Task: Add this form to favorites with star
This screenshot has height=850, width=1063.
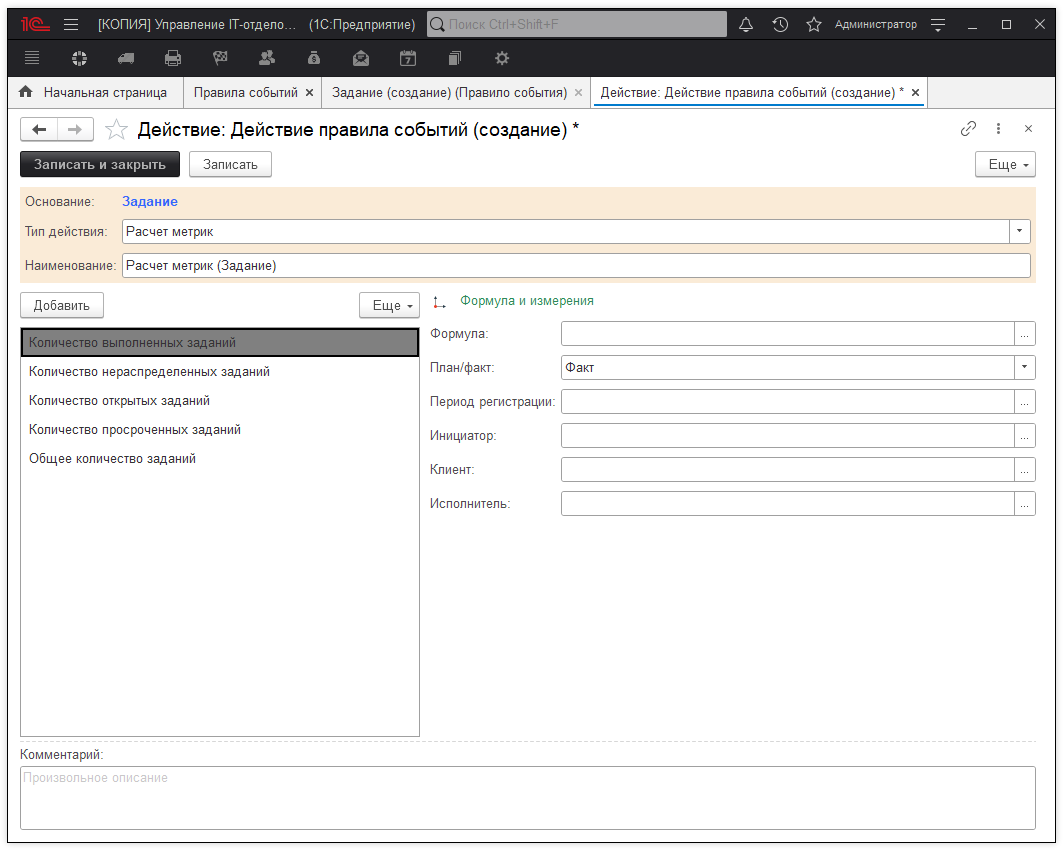Action: point(117,129)
